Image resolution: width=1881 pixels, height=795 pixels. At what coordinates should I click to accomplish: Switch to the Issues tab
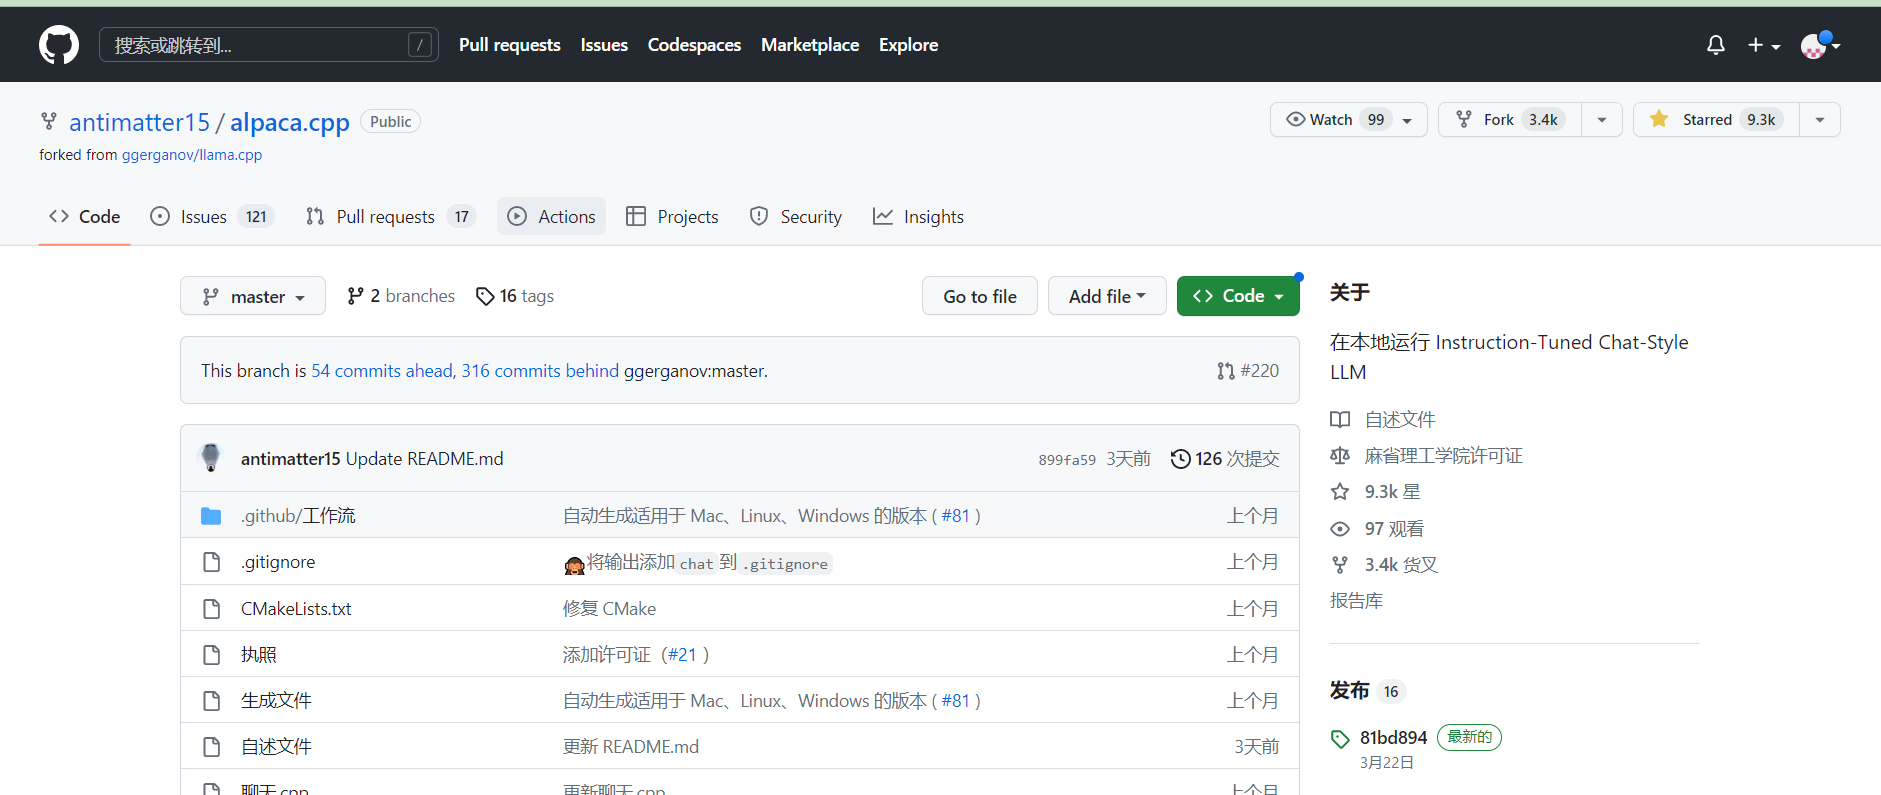coord(211,217)
